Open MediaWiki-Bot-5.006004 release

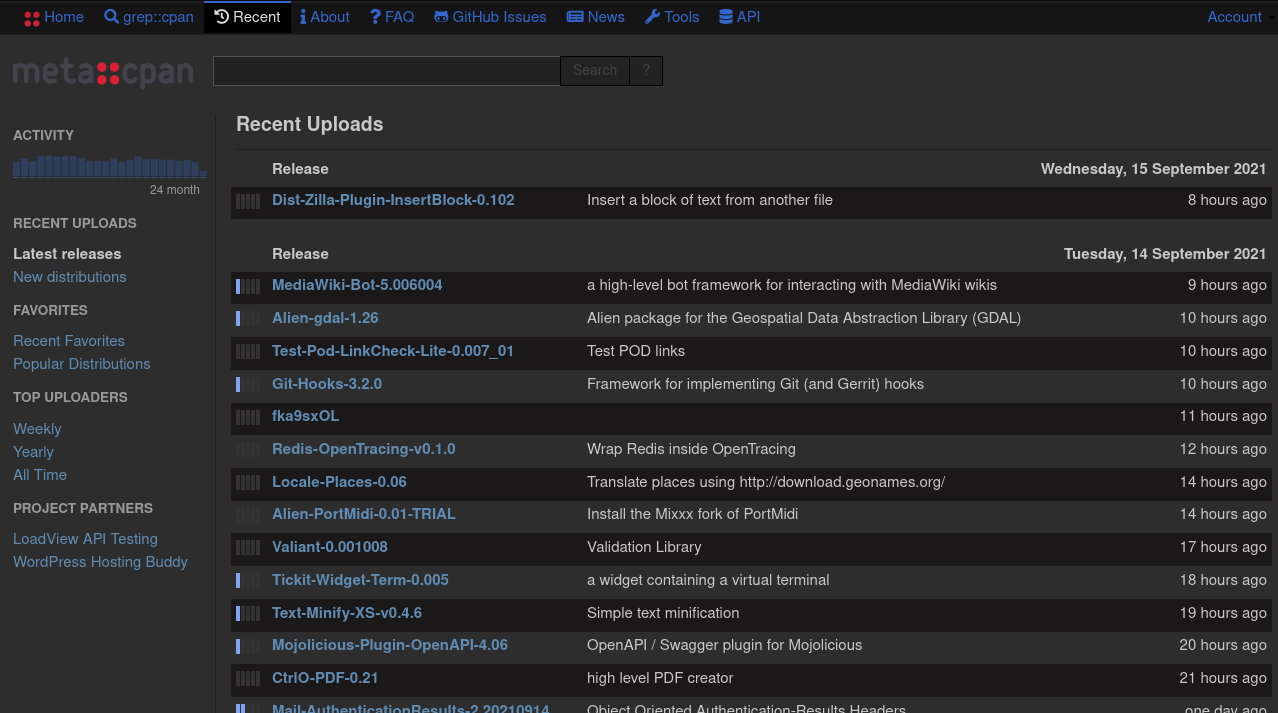pyautogui.click(x=357, y=285)
